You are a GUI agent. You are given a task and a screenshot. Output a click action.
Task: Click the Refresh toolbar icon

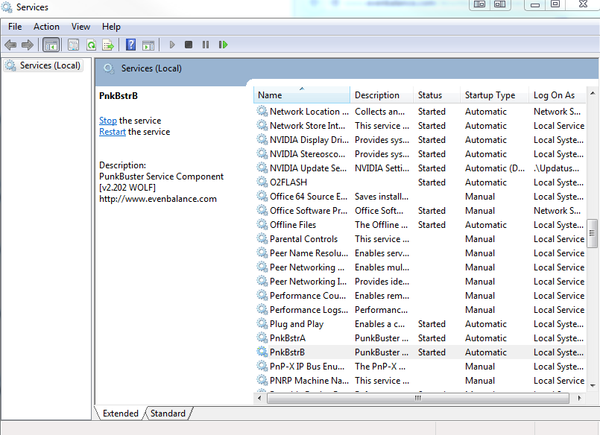coord(91,45)
